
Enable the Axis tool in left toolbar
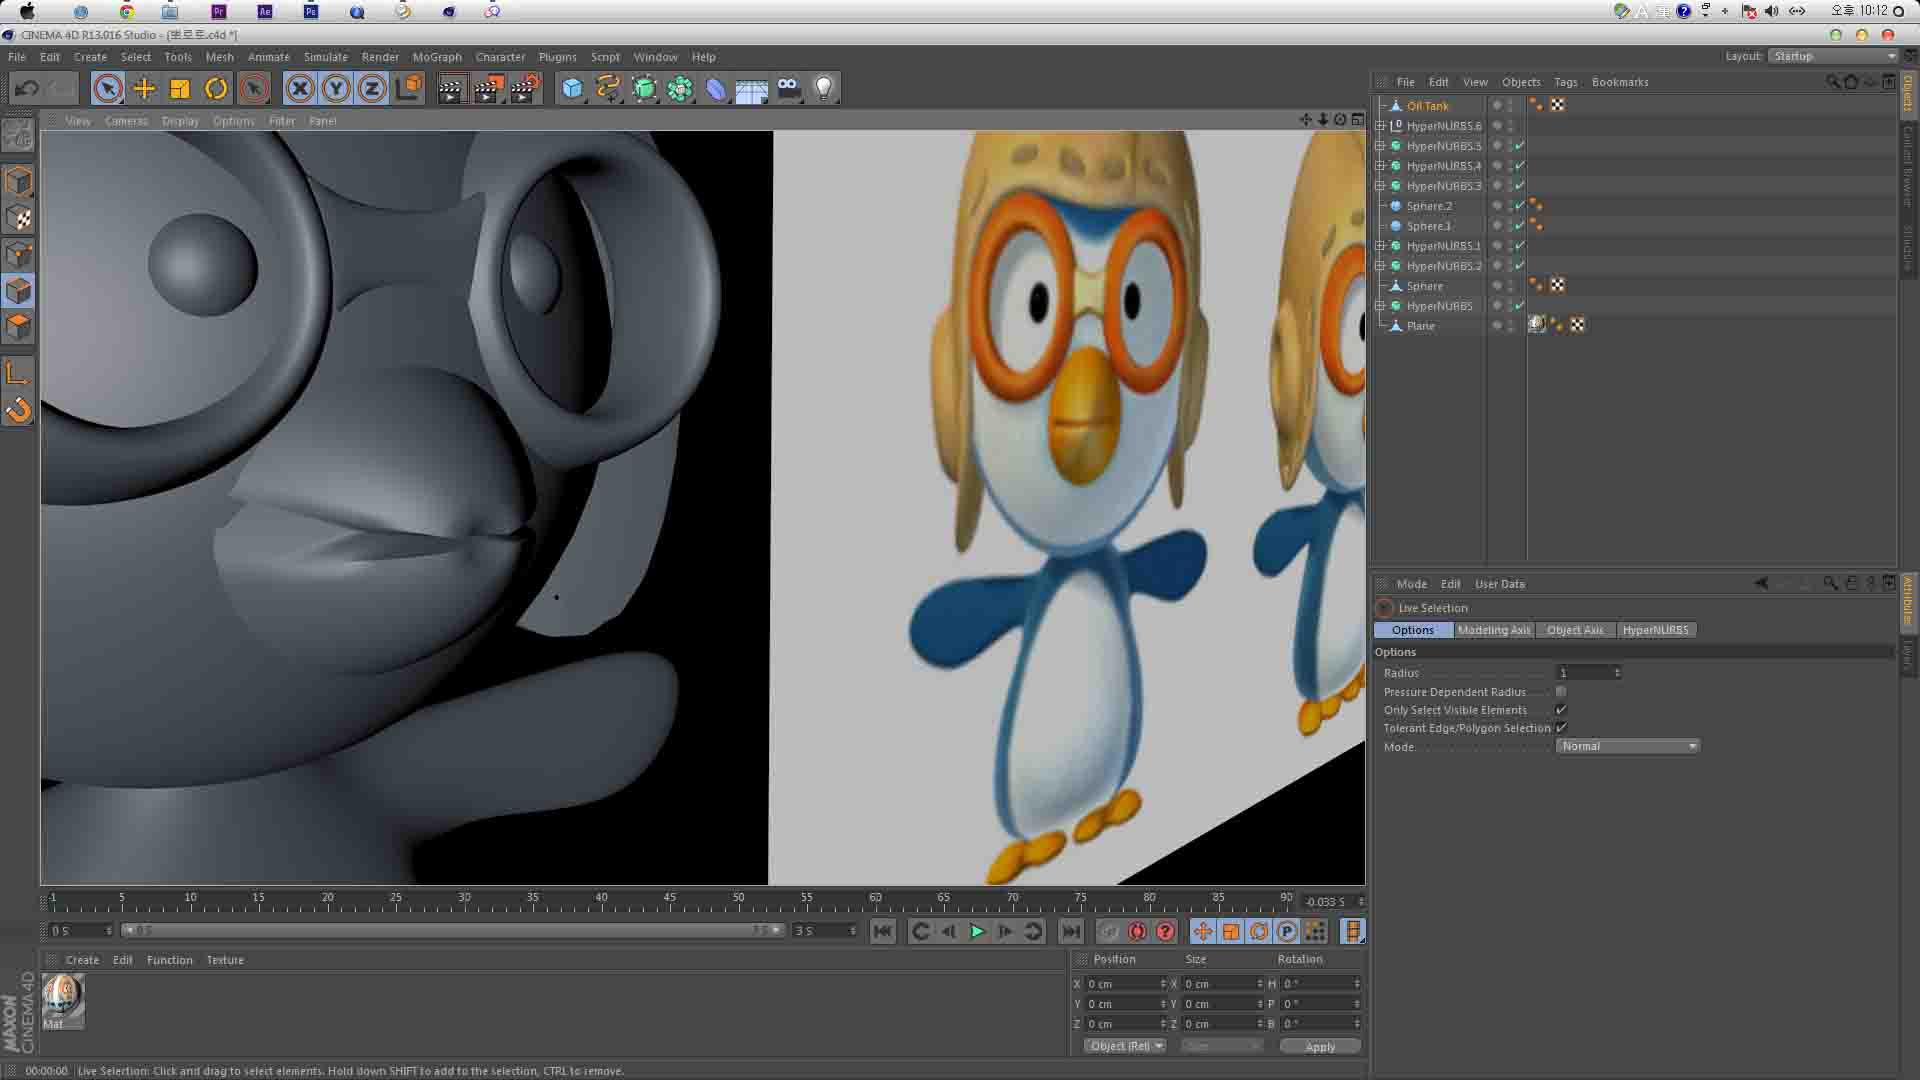18,374
